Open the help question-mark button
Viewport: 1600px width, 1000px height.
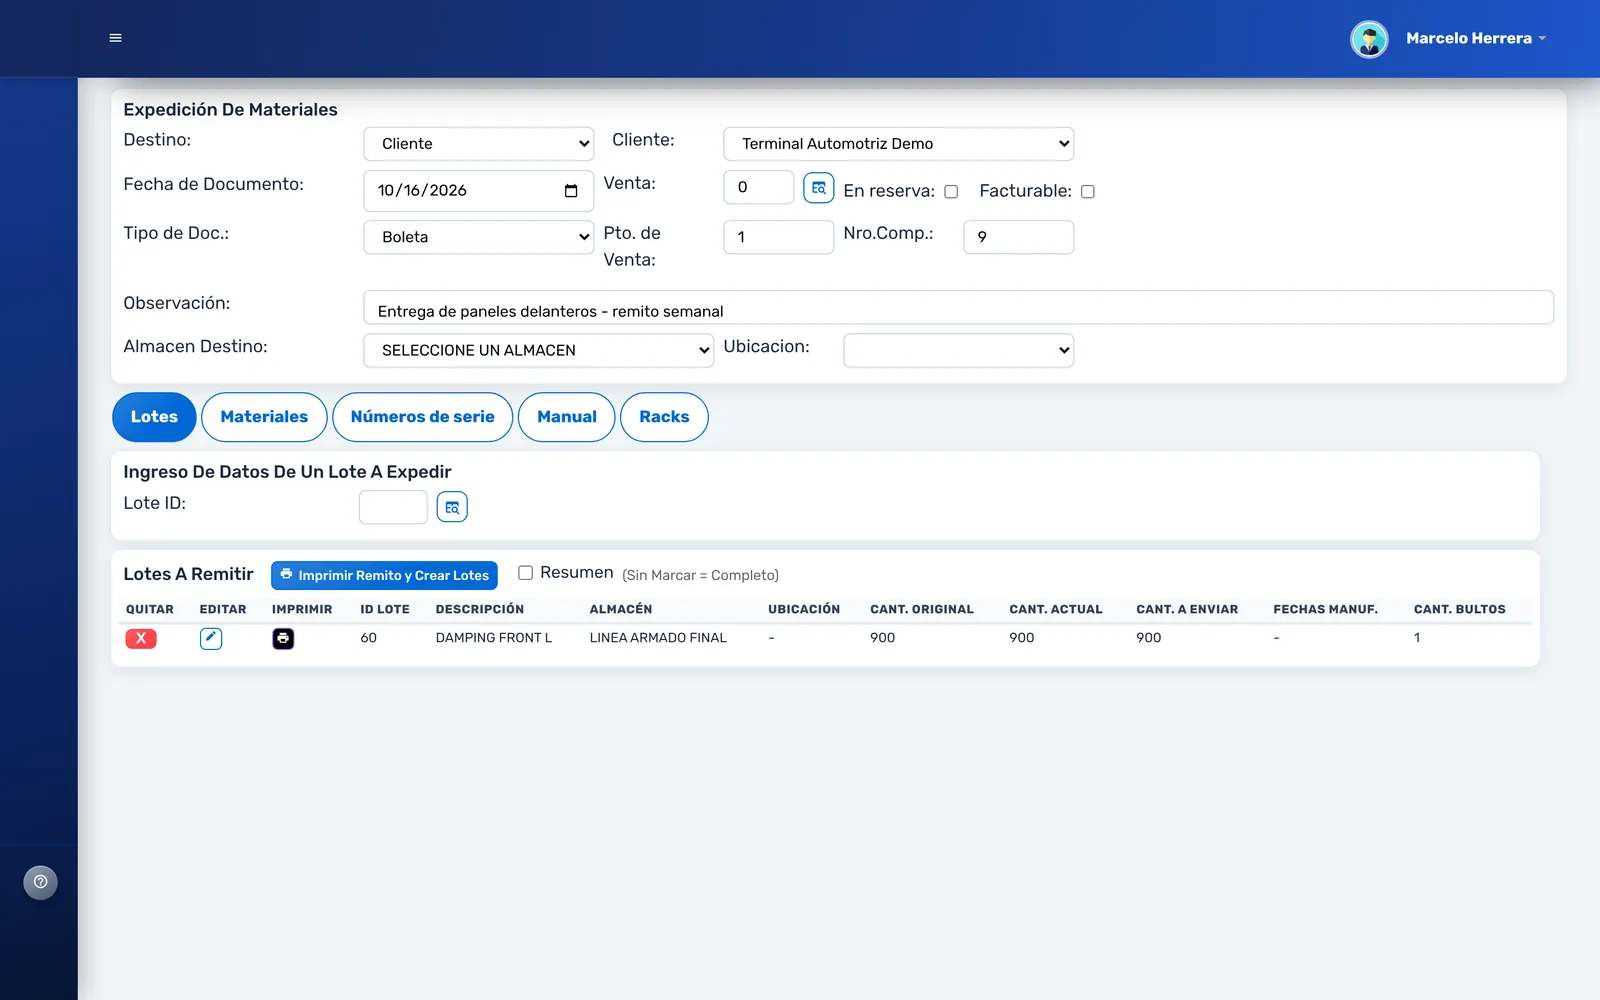41,882
